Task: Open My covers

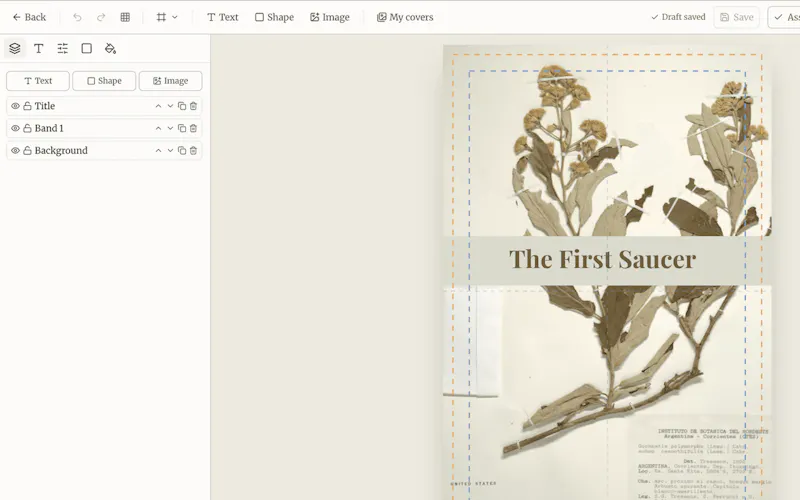Action: (x=405, y=17)
